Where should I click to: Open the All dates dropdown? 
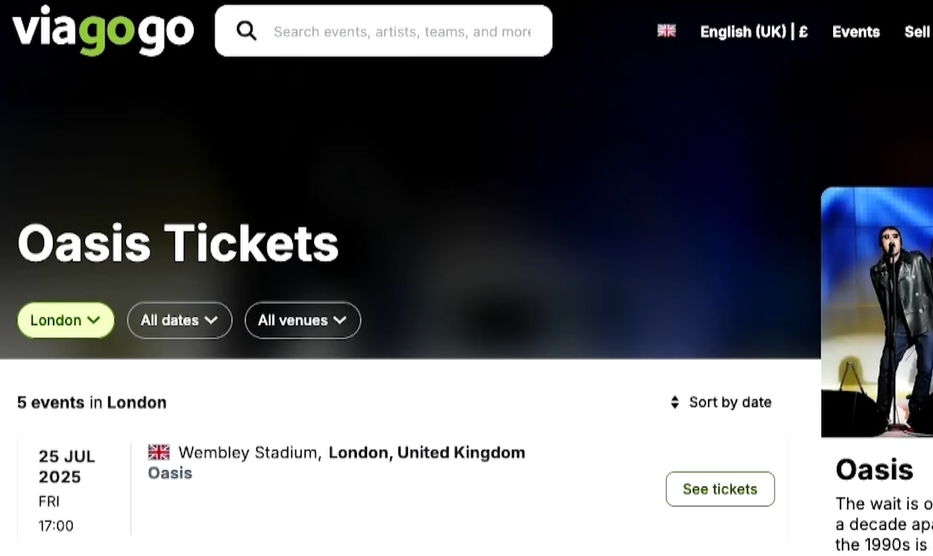(x=179, y=320)
